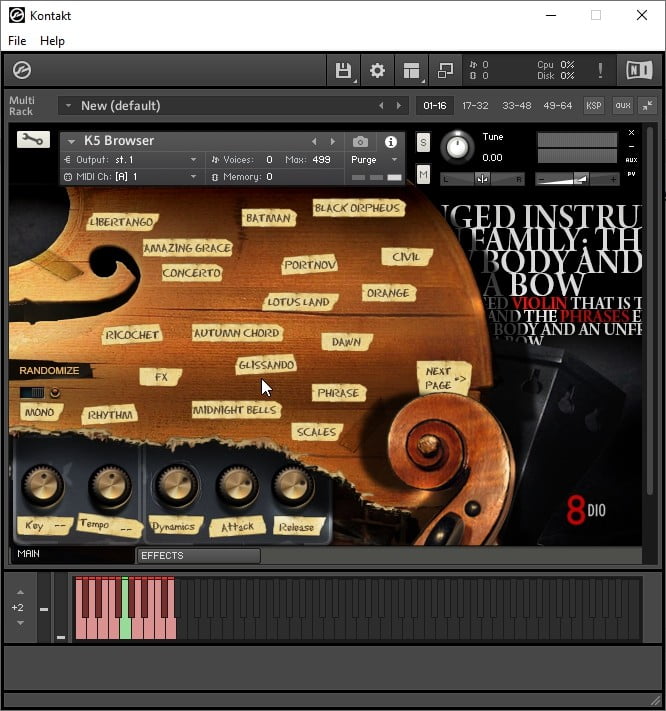Toggle the Solo S button

(x=423, y=143)
